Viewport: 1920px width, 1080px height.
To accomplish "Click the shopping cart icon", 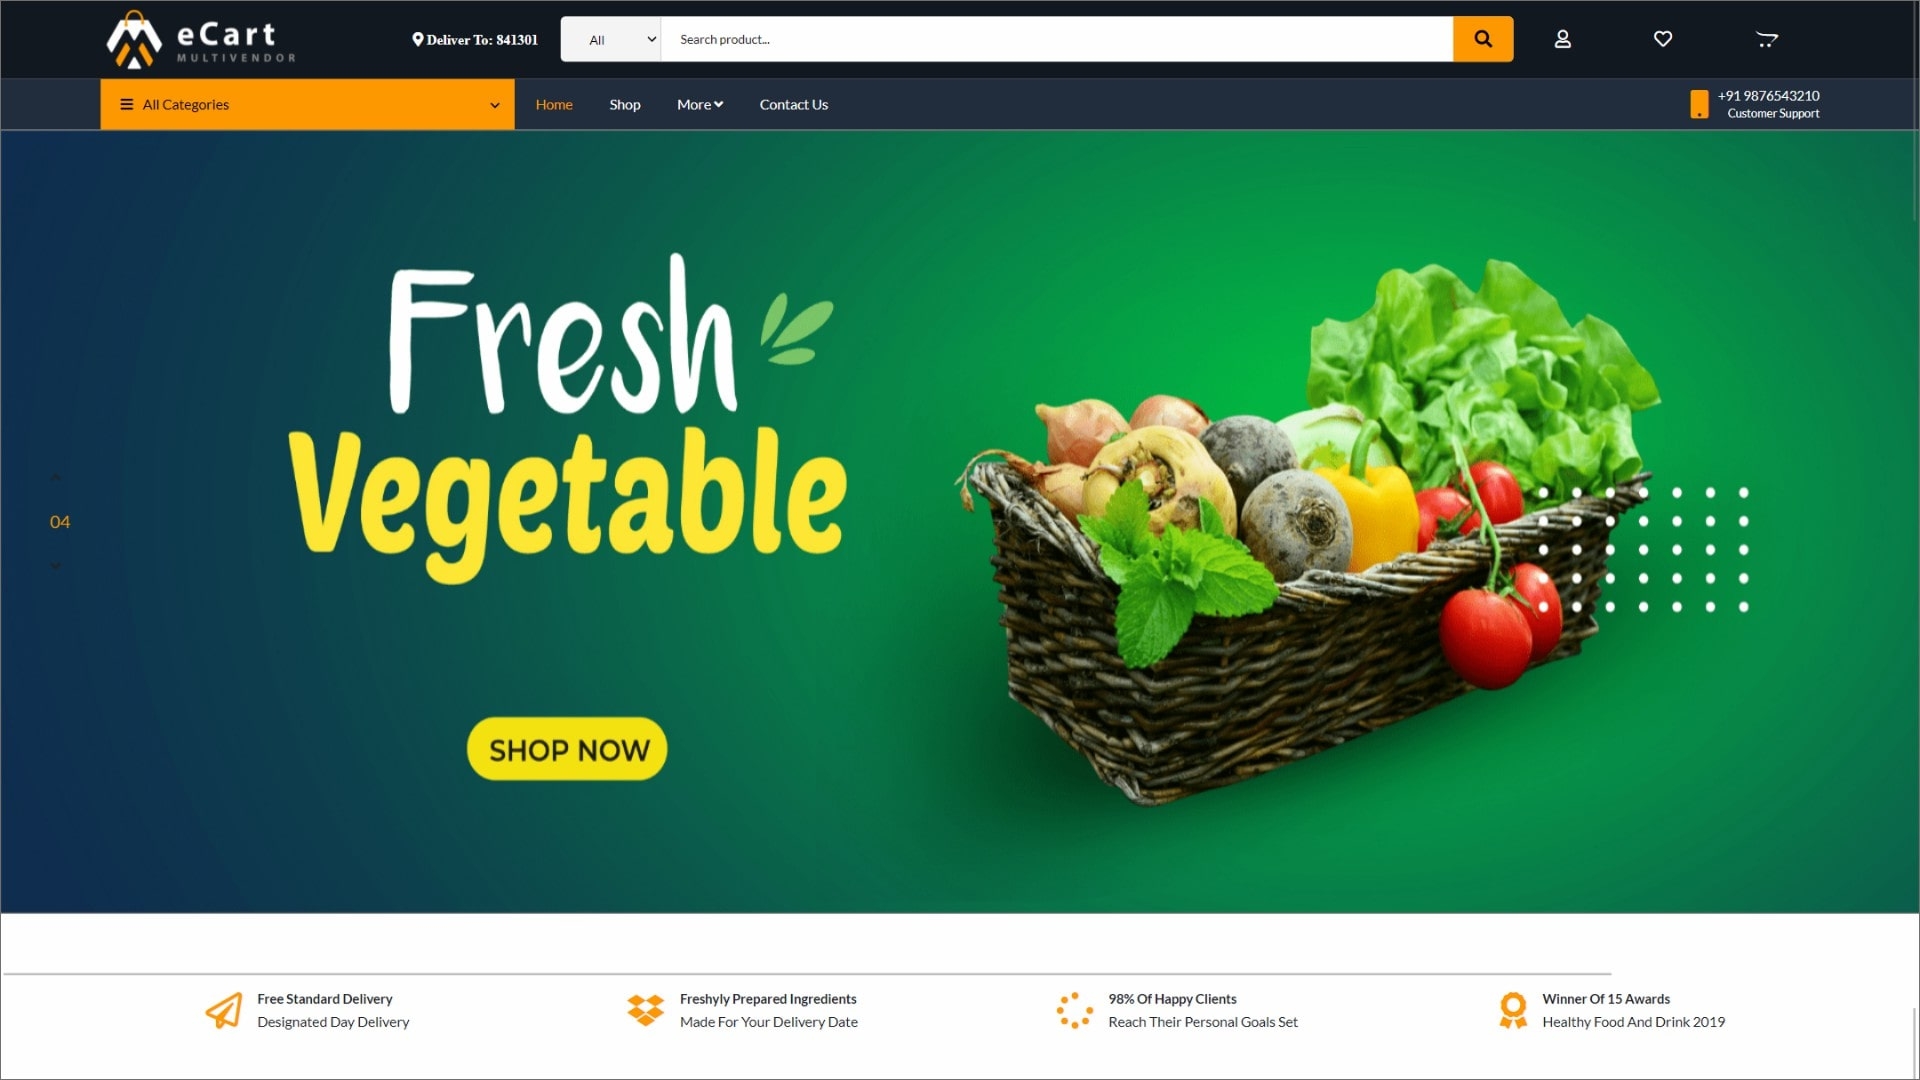I will click(1766, 40).
